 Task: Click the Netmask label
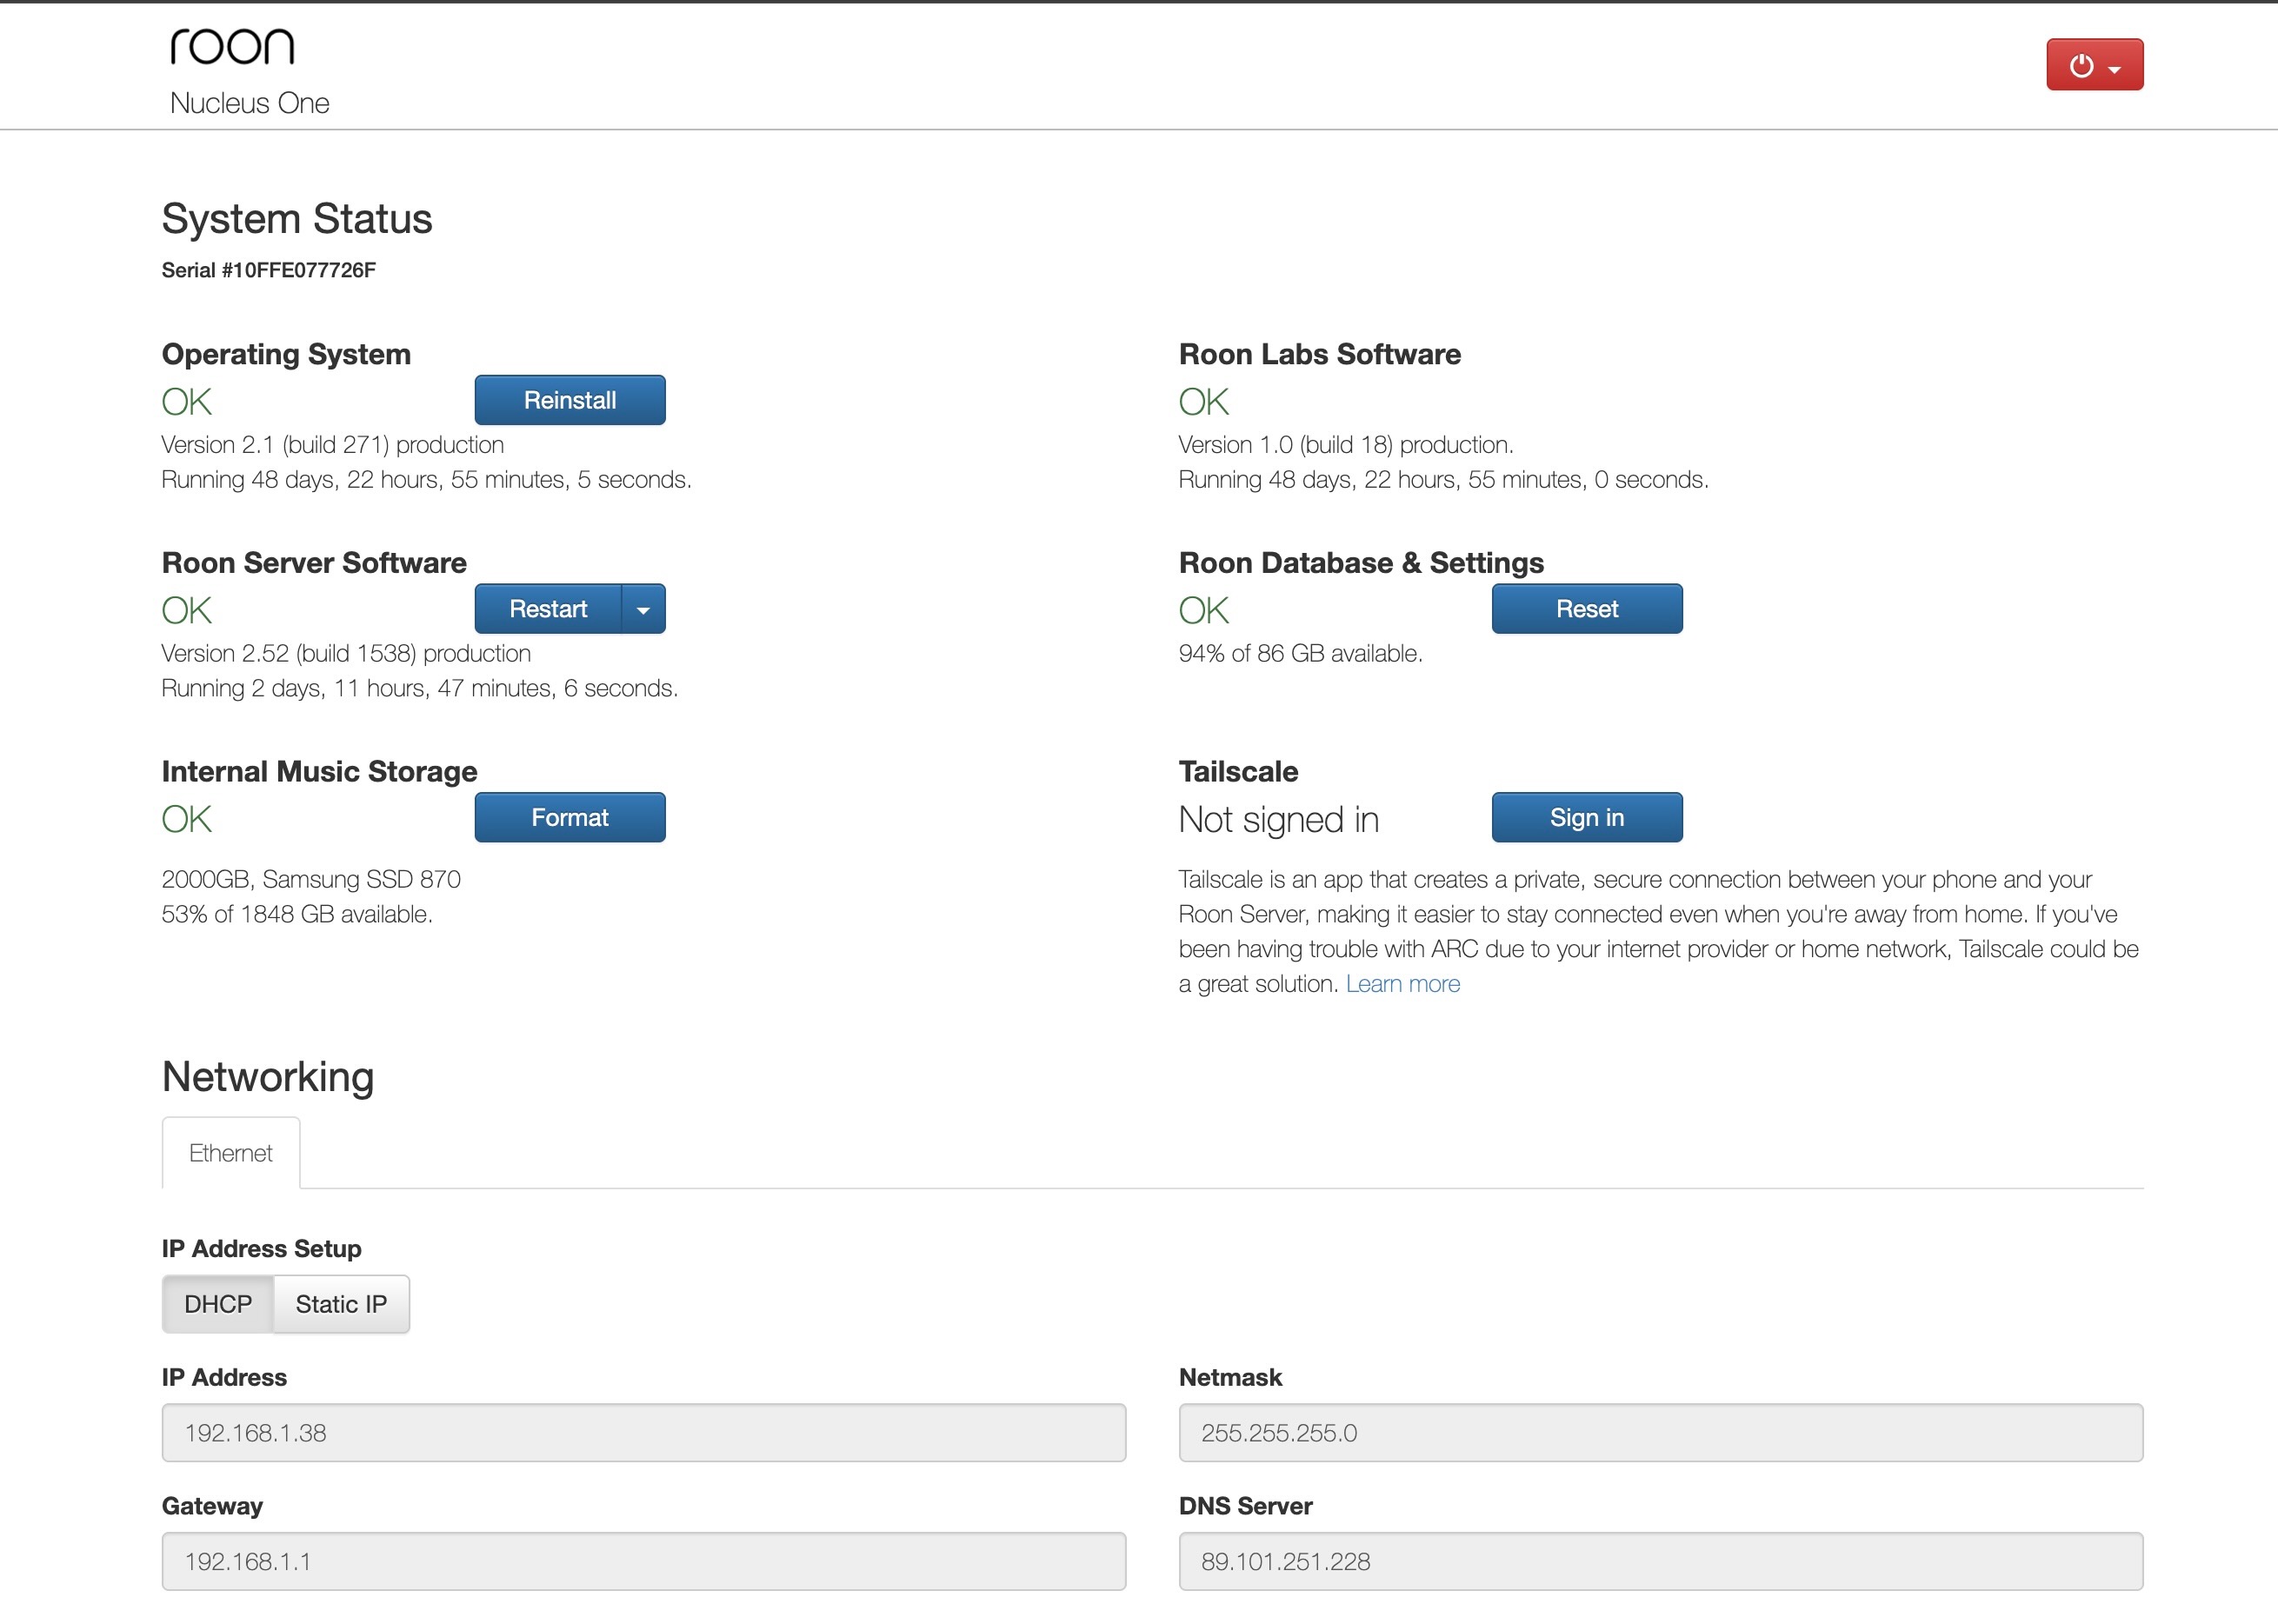coord(1230,1378)
